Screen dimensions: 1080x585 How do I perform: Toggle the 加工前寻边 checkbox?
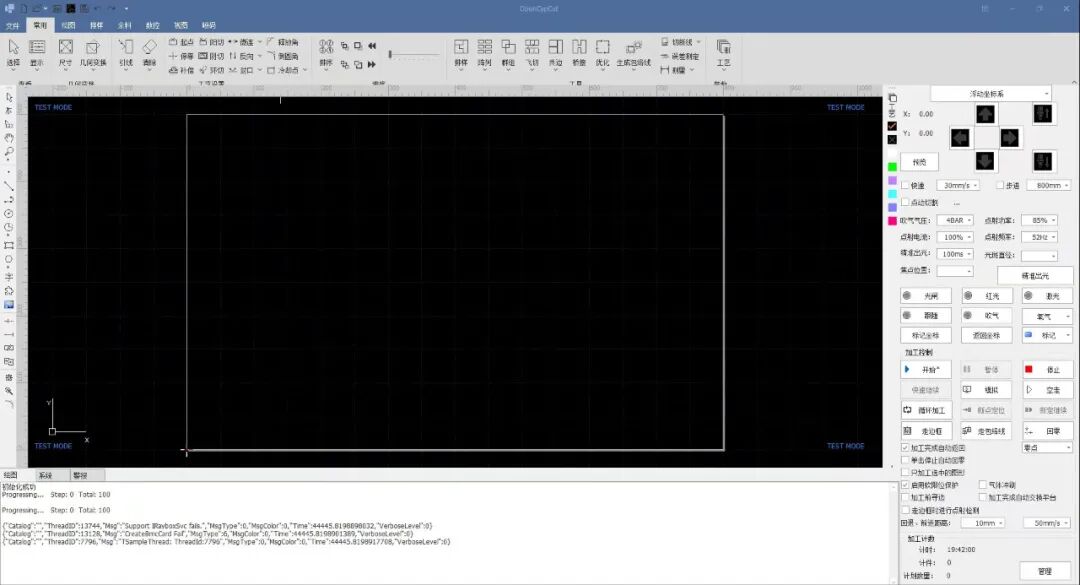point(905,497)
